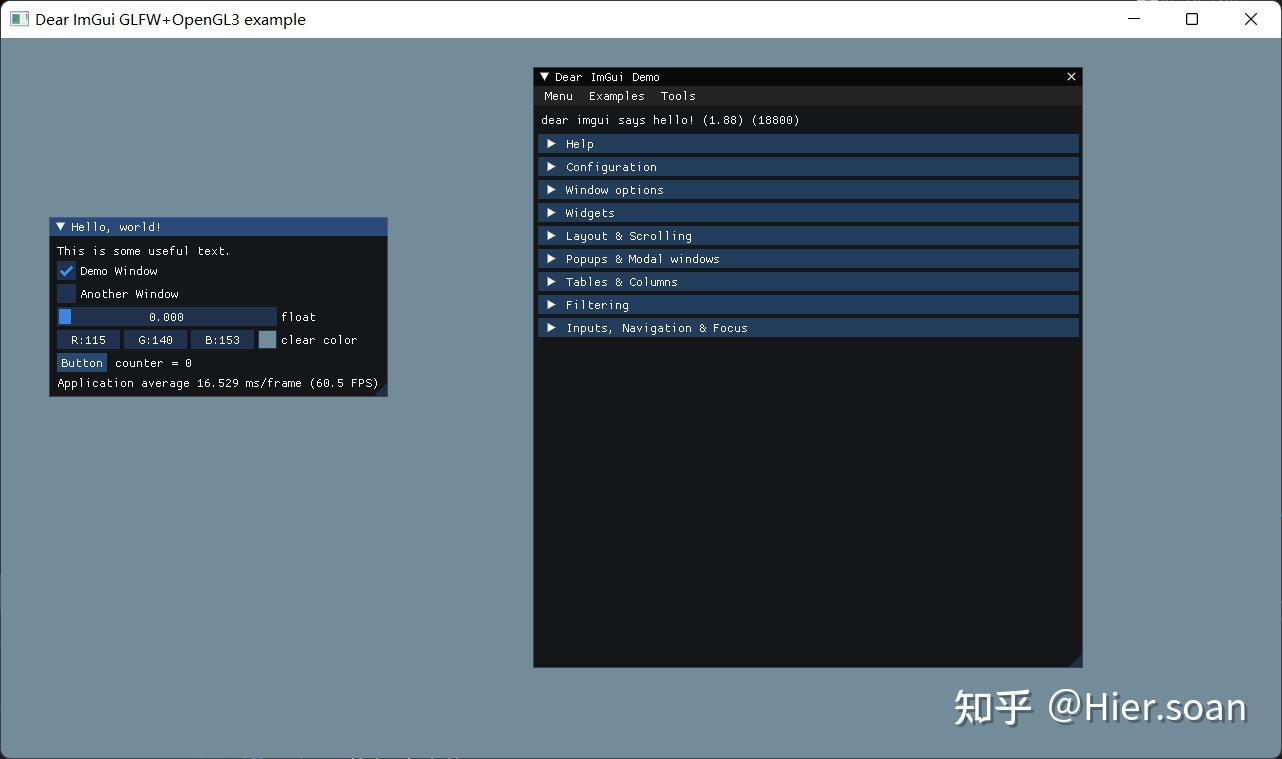The width and height of the screenshot is (1282, 759).
Task: Click the app icon in the OS title bar
Action: tap(19, 19)
